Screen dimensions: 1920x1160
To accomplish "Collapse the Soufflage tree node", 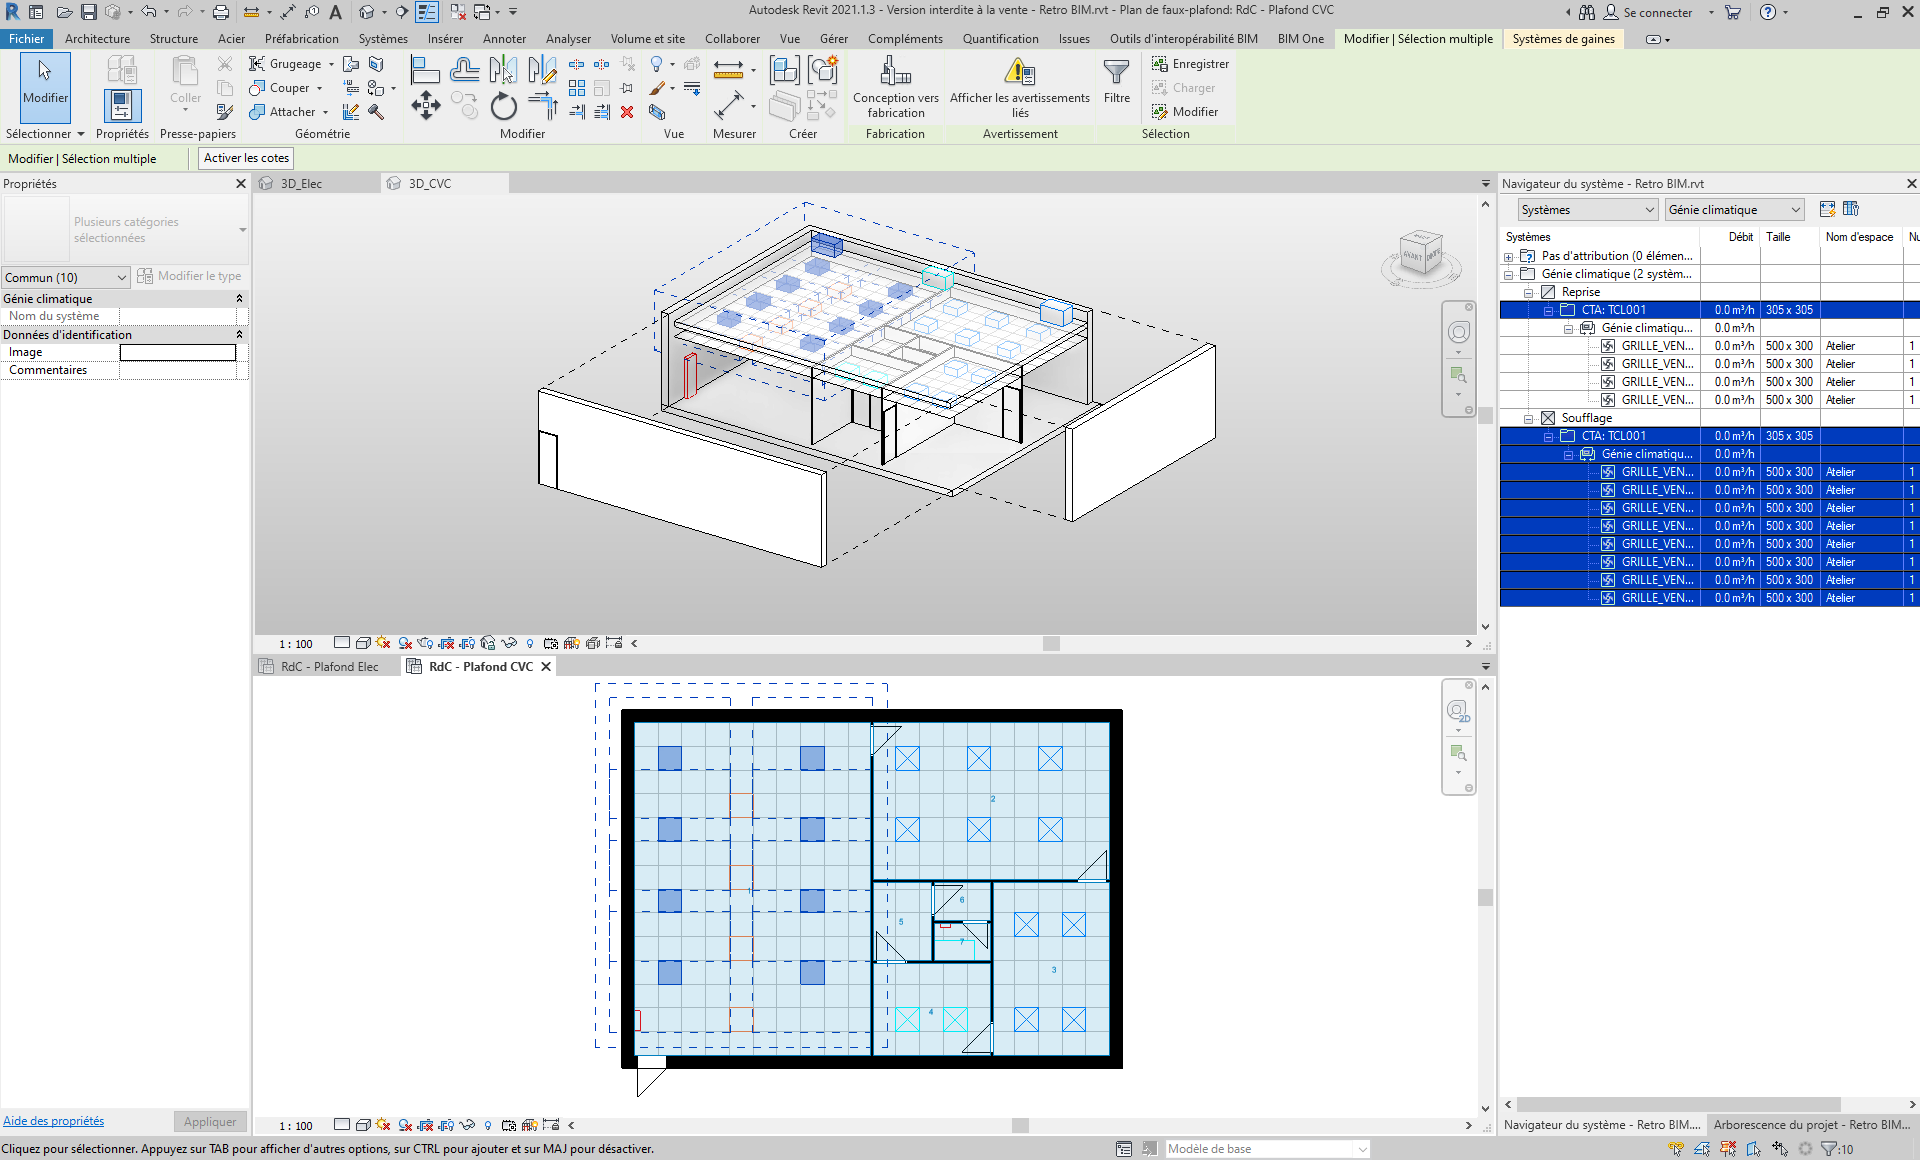I will pos(1528,418).
